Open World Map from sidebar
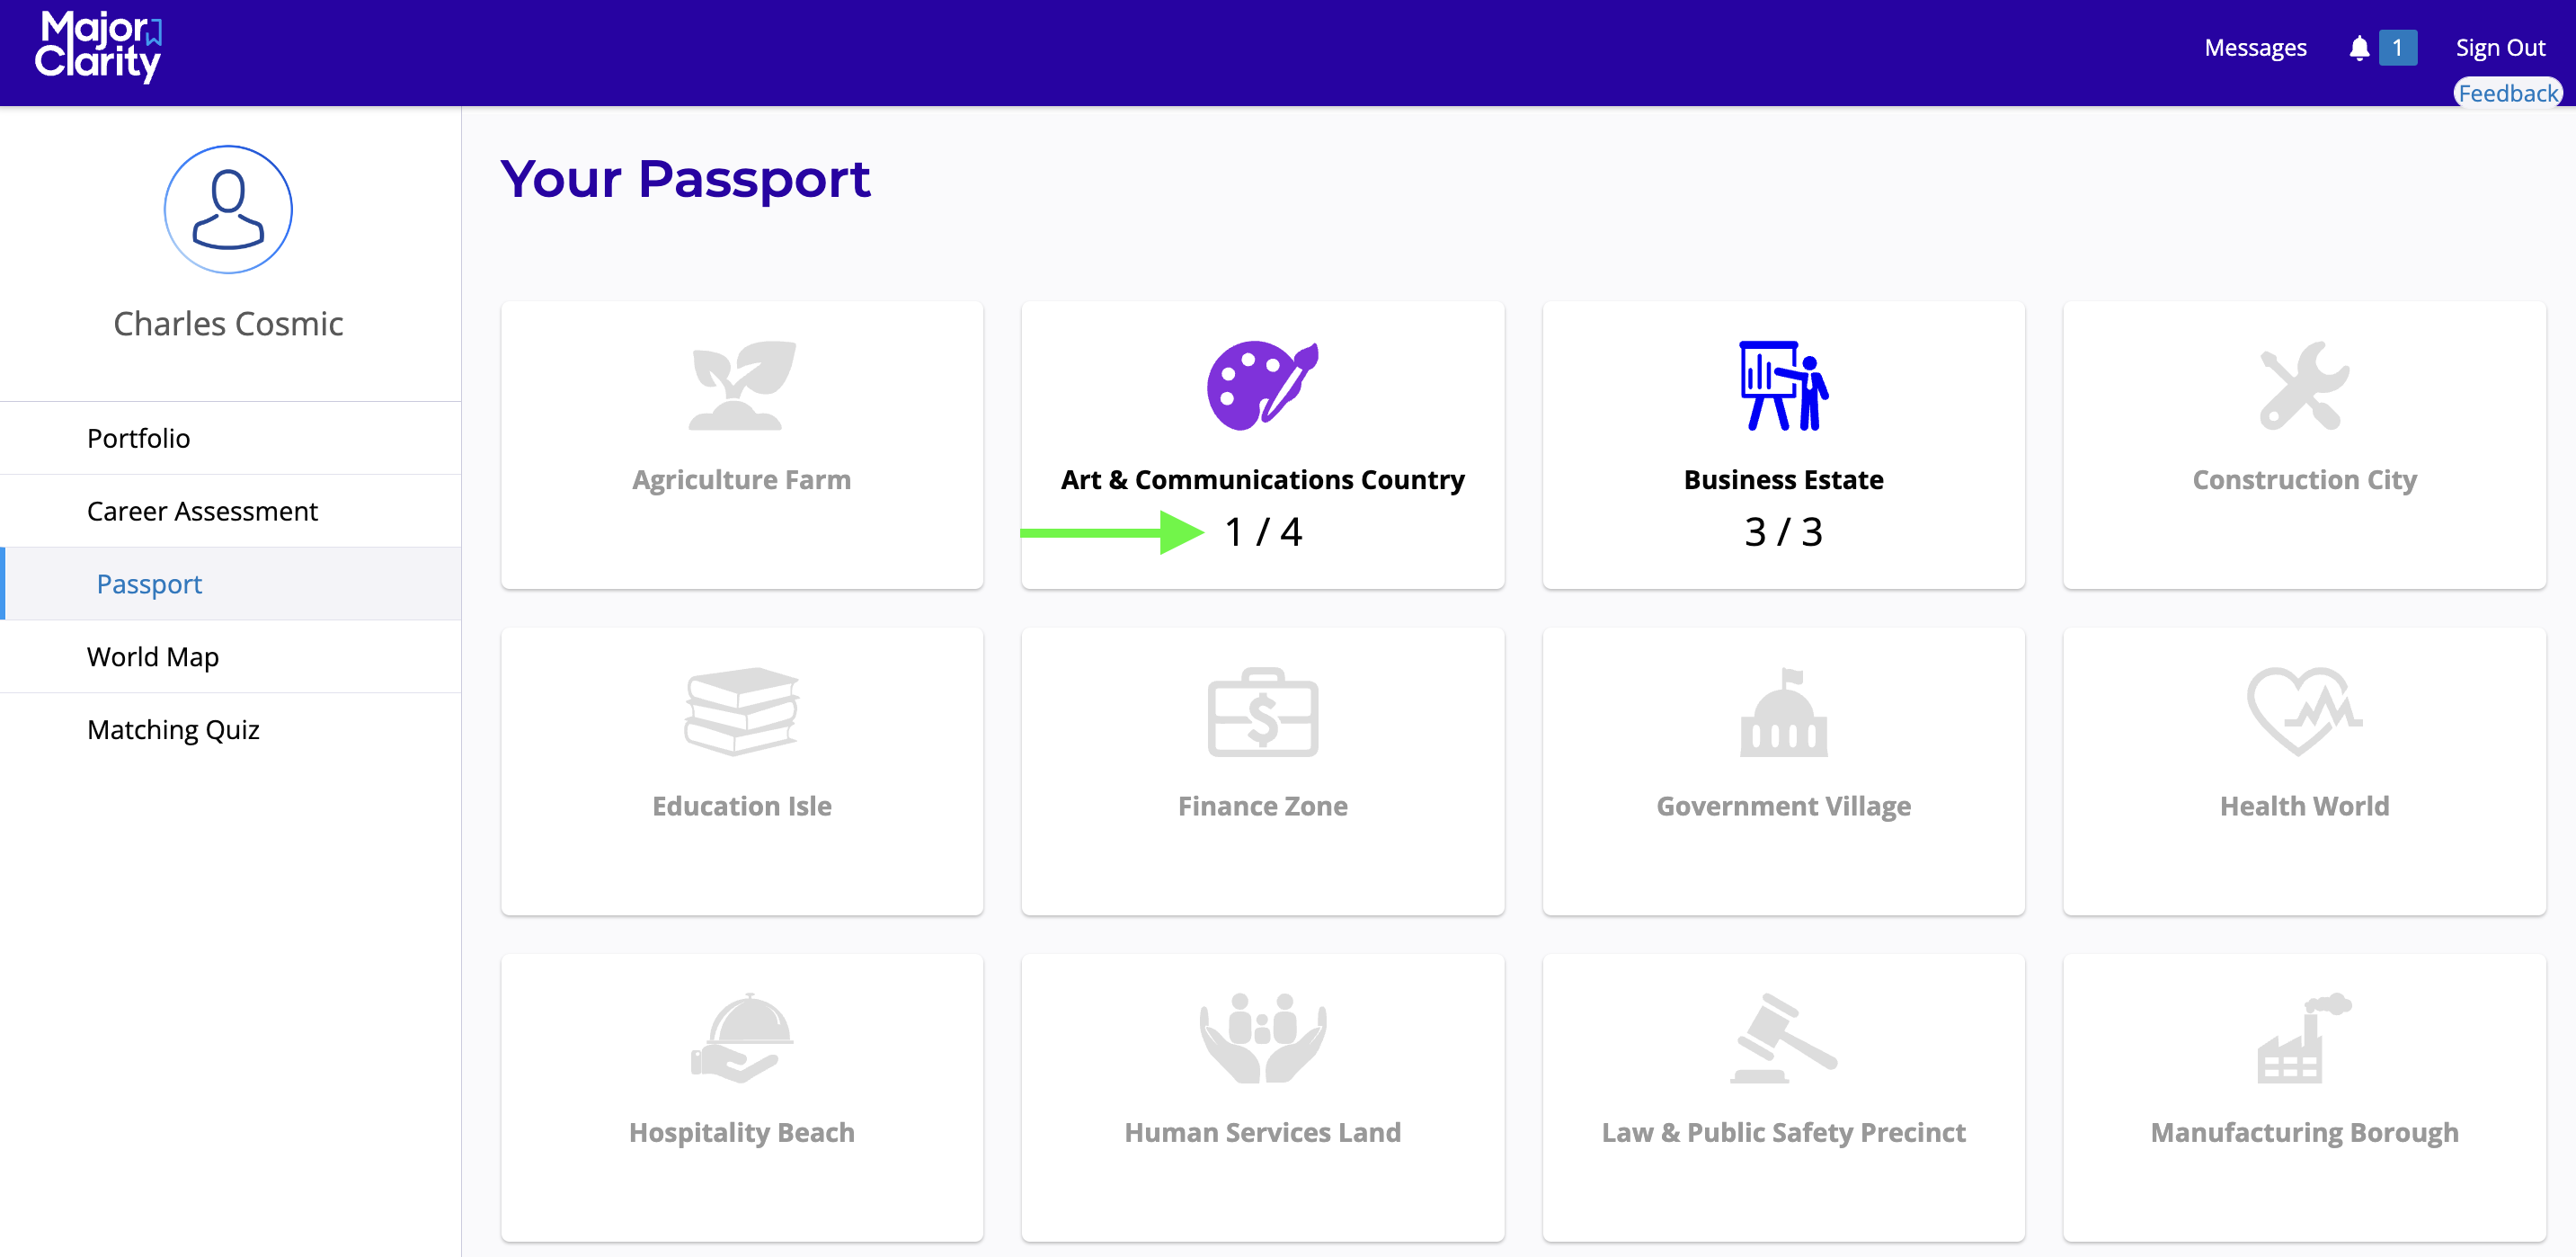The width and height of the screenshot is (2576, 1257). click(153, 657)
